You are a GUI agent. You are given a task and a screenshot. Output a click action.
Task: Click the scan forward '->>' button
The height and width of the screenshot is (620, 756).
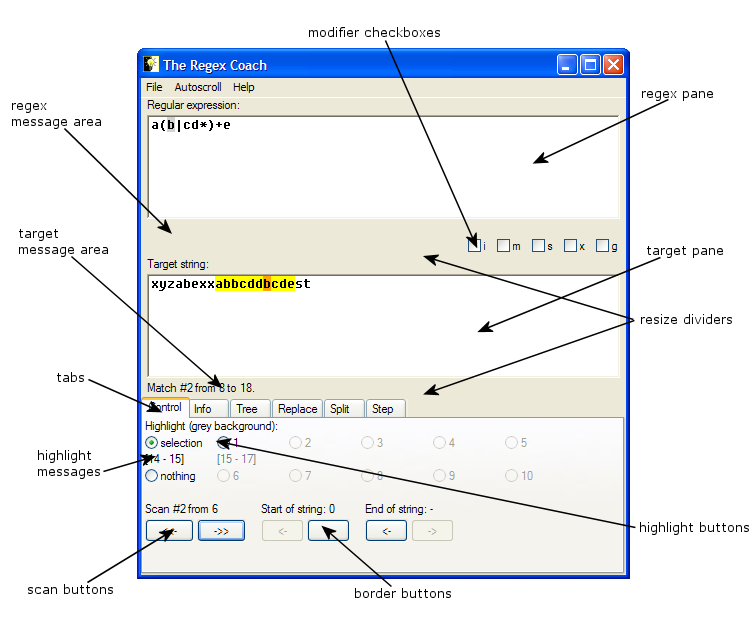[221, 531]
